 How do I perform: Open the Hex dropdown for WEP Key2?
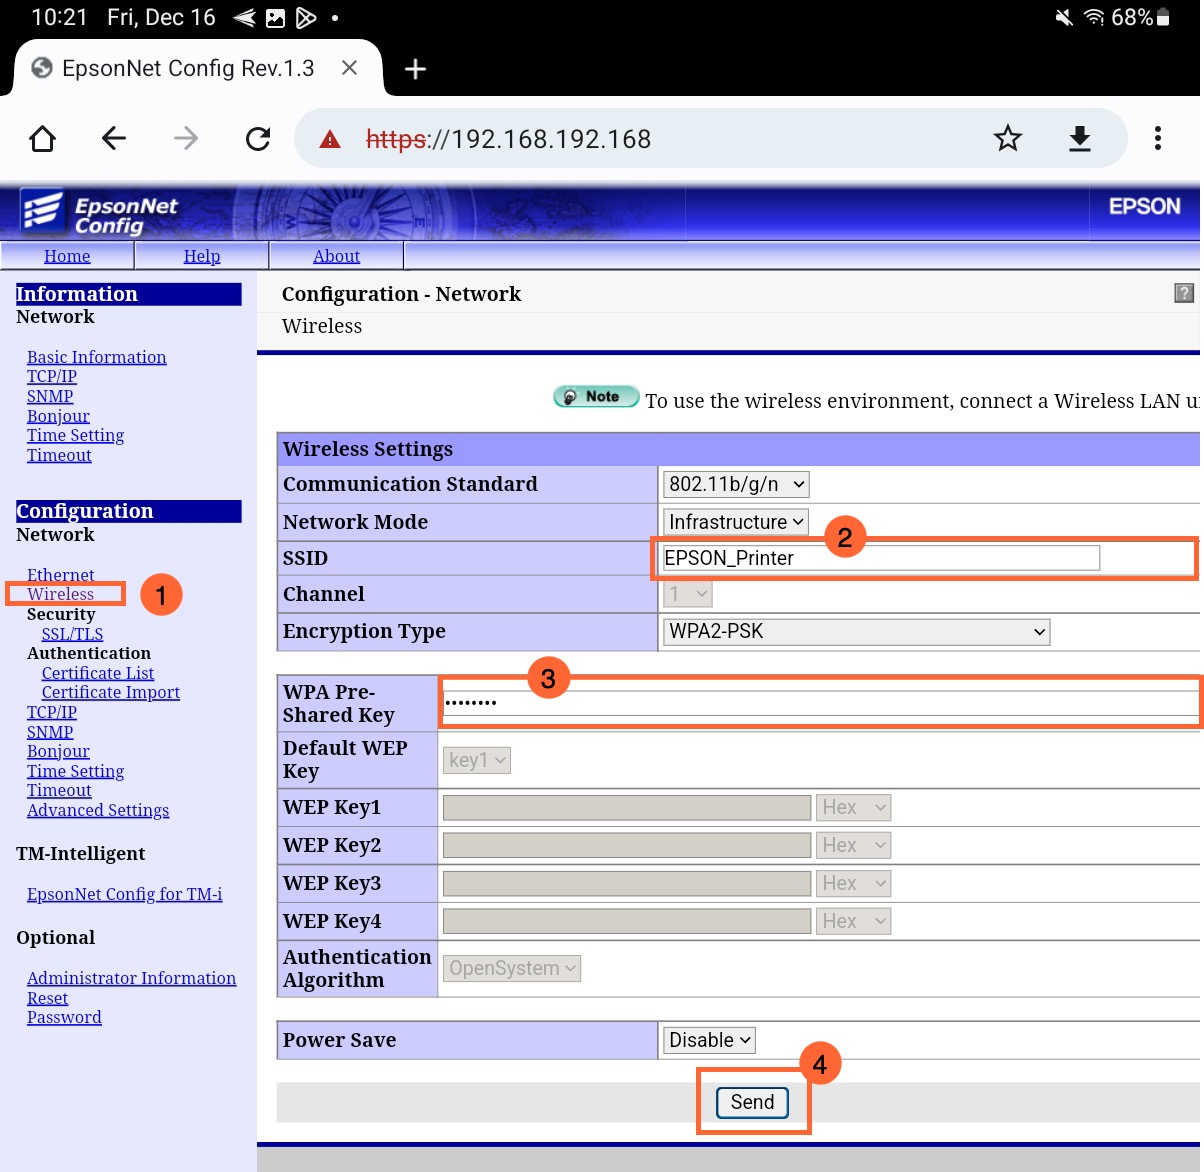854,845
